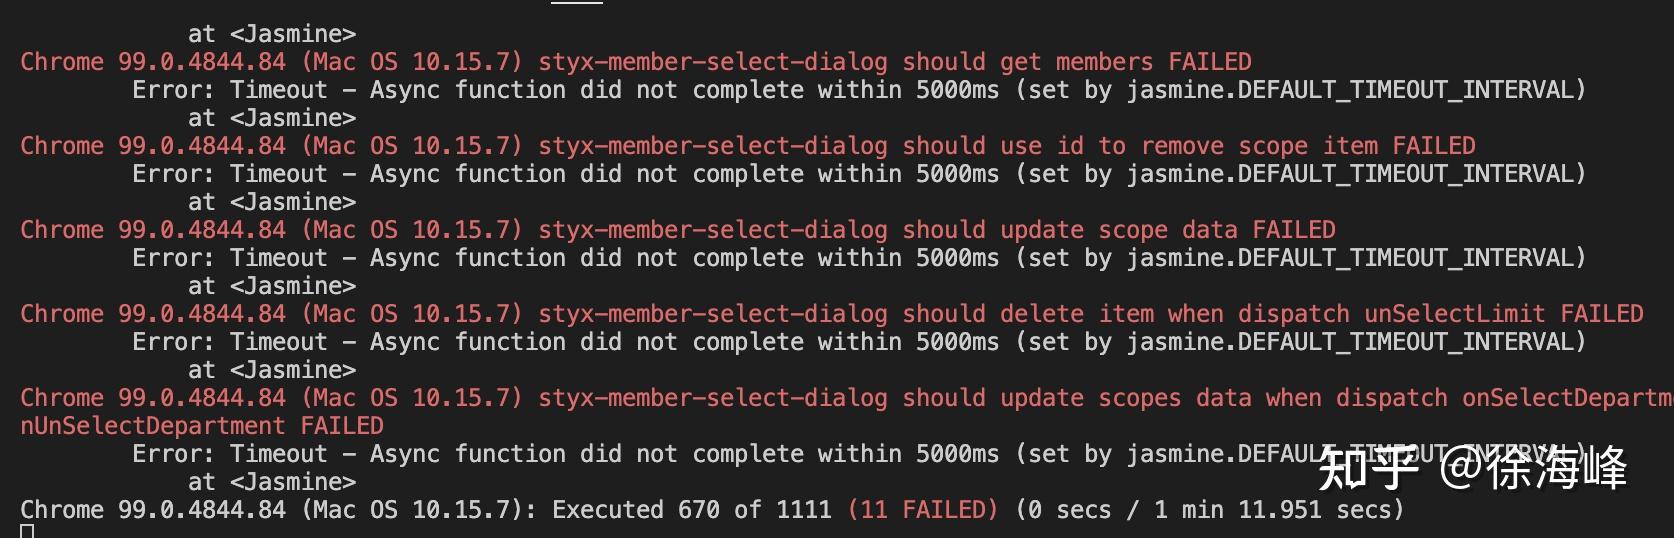Click the last 'at <Jasmine>' stack line
The height and width of the screenshot is (538, 1674).
pyautogui.click(x=272, y=482)
